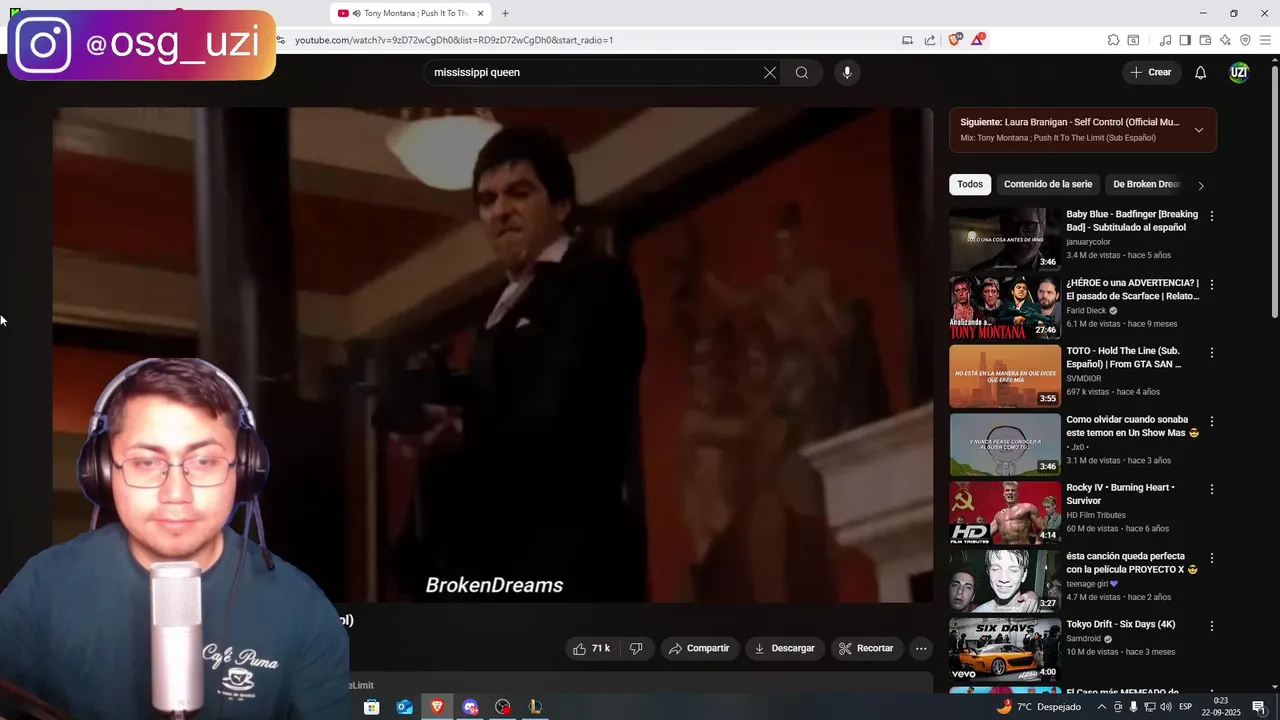1280x720 pixels.
Task: Click the Descargar download button
Action: (x=785, y=649)
